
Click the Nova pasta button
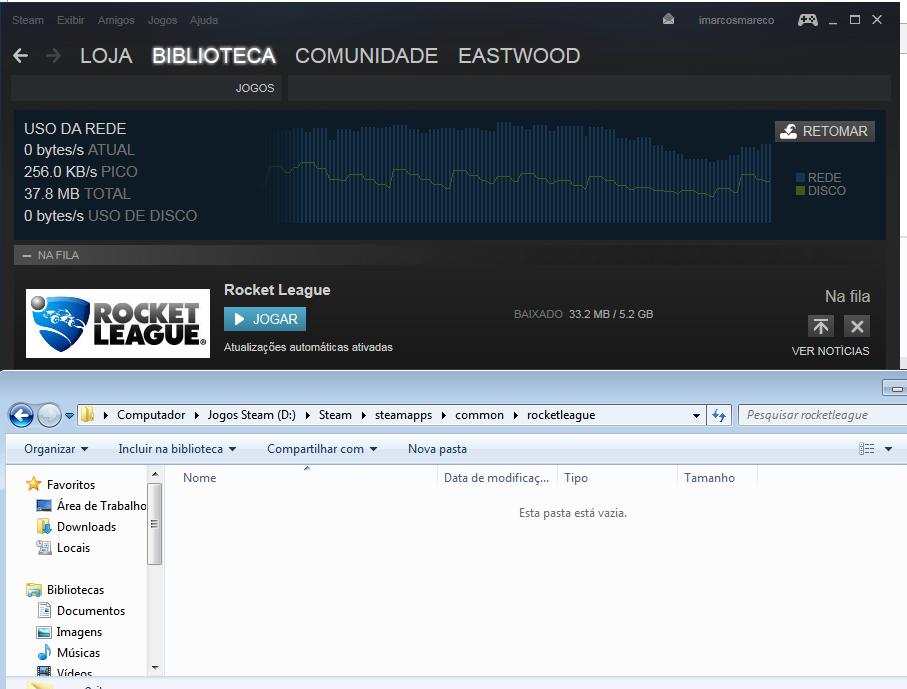[x=437, y=449]
